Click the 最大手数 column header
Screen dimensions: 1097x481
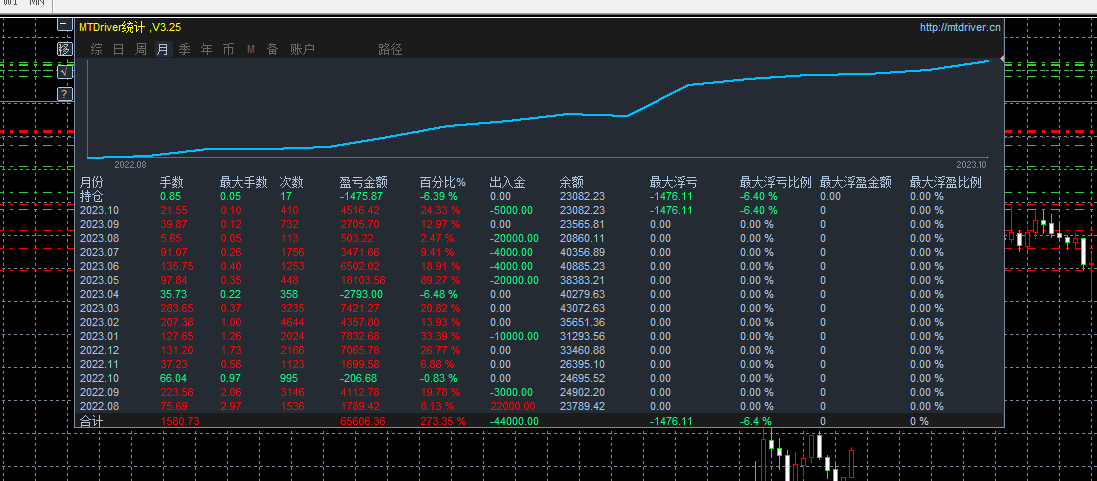coord(243,182)
